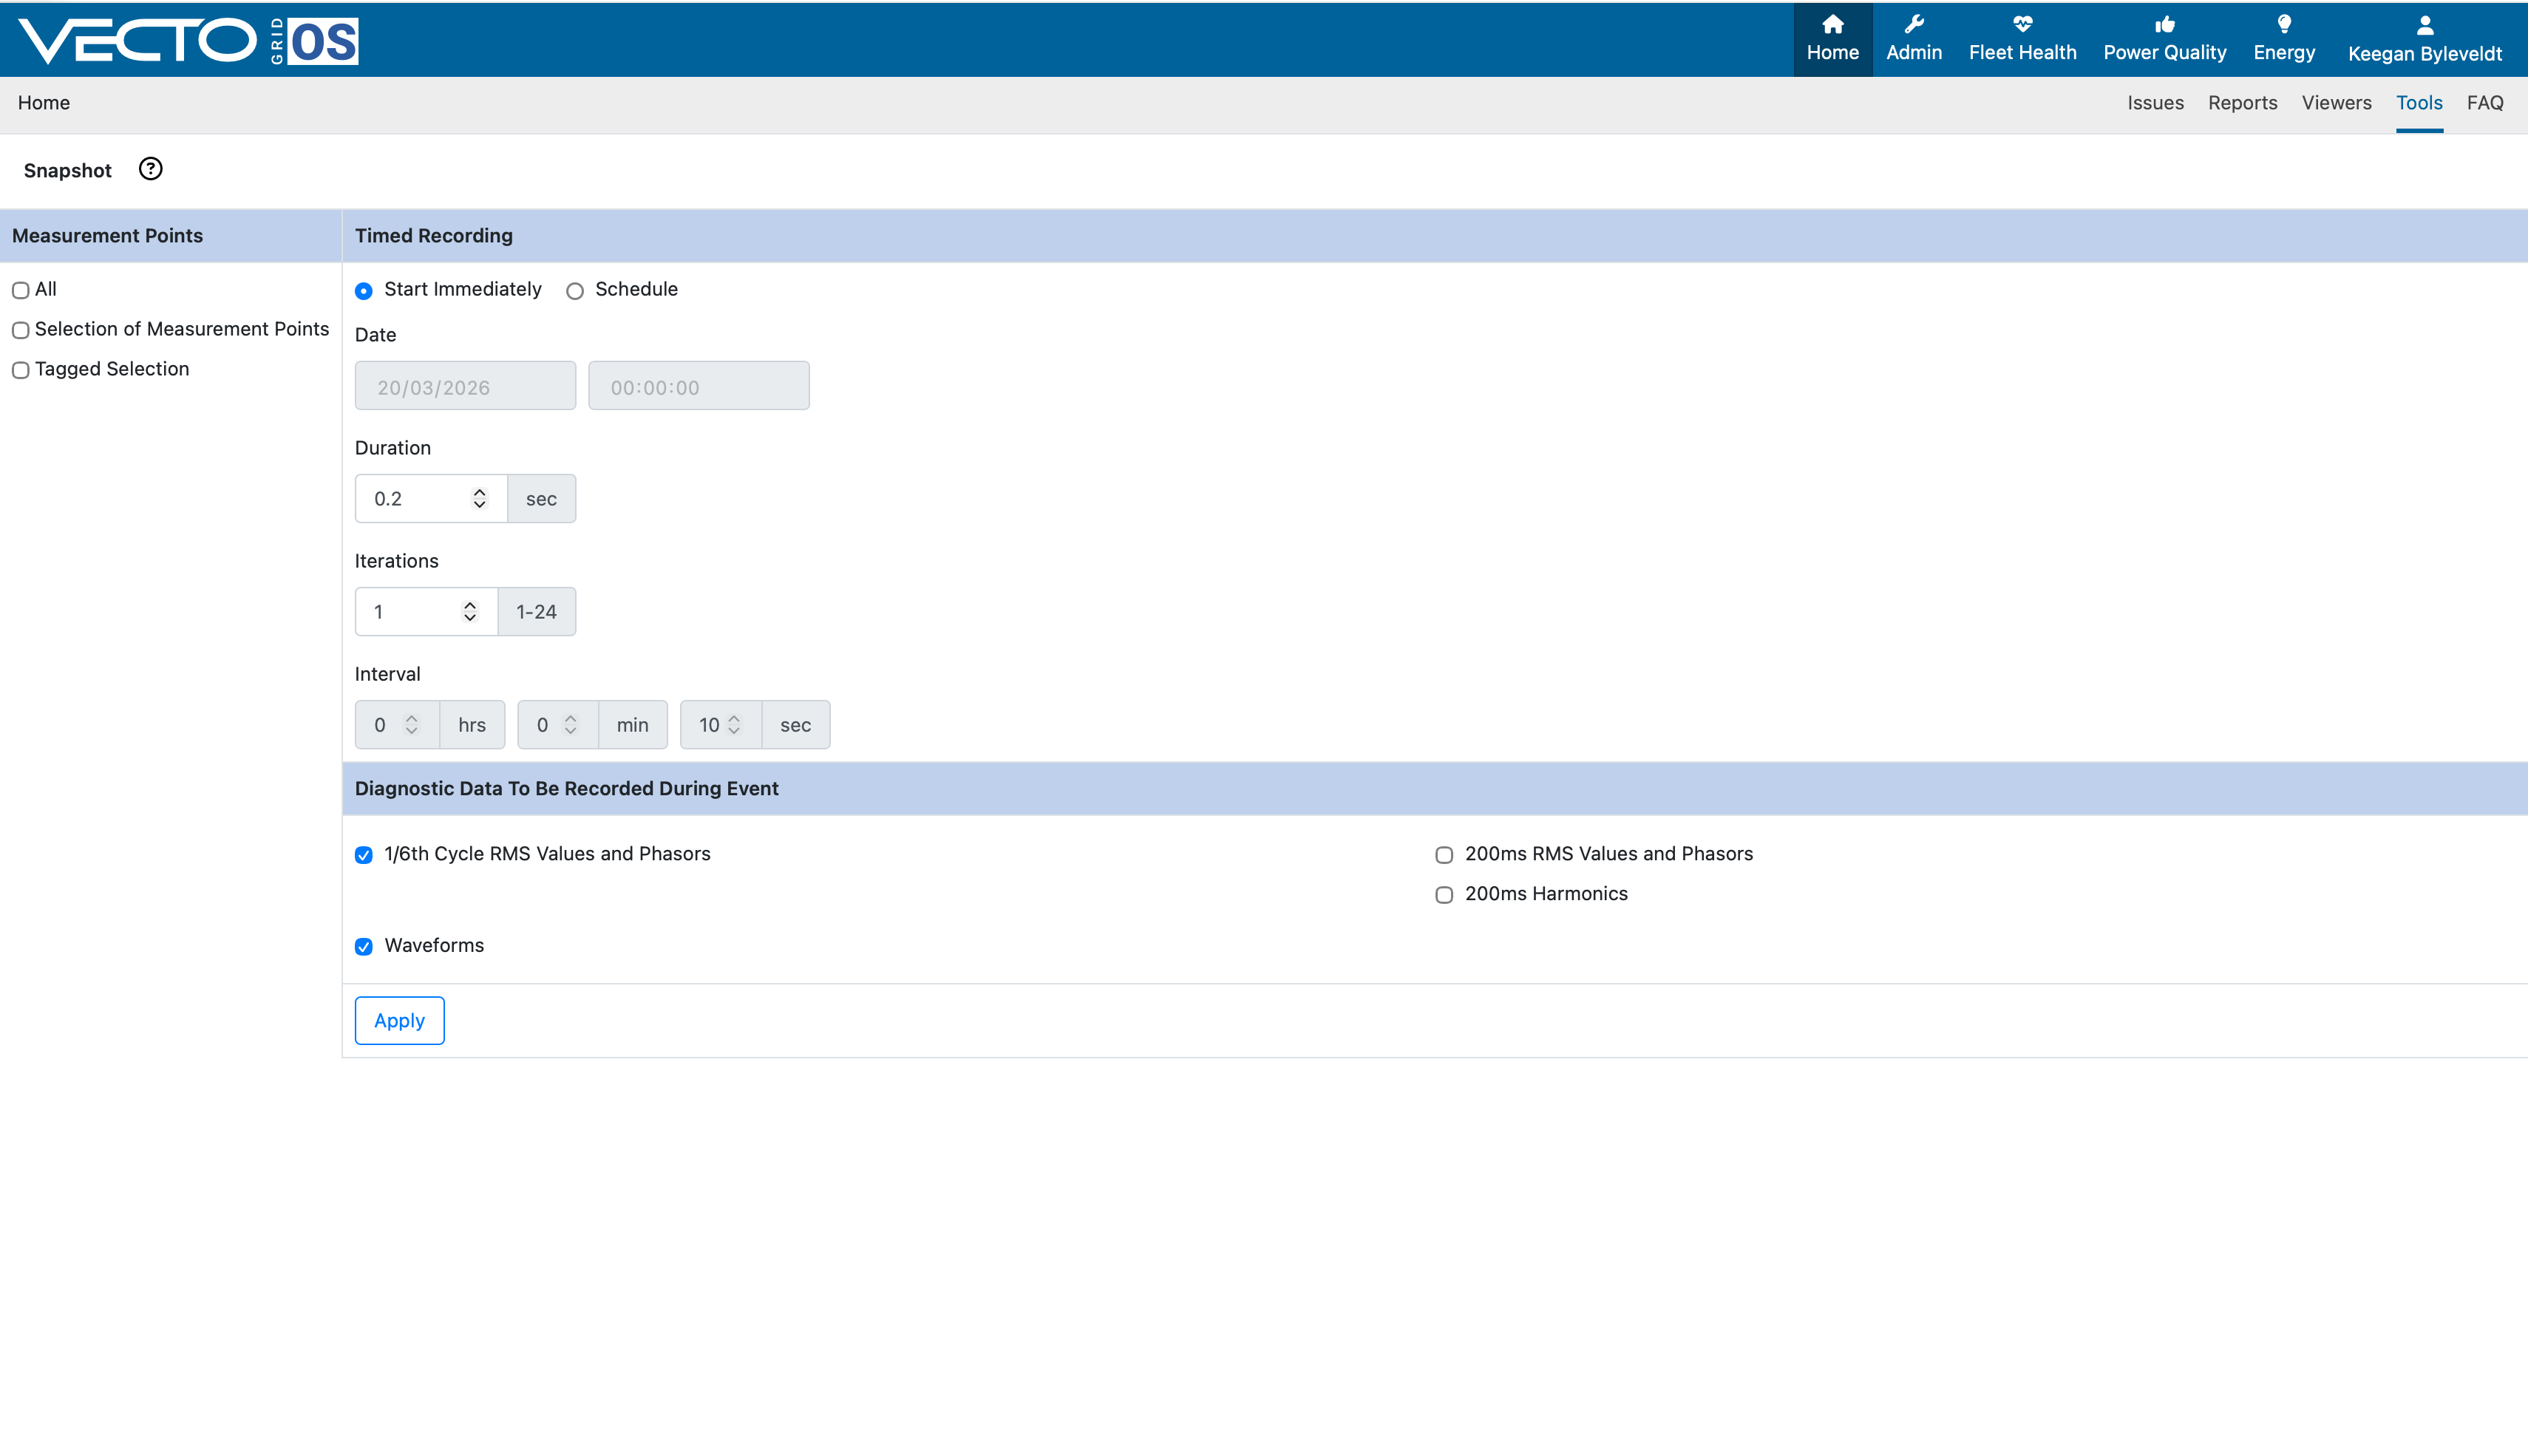
Task: Select the Start Immediately radio button
Action: tap(364, 291)
